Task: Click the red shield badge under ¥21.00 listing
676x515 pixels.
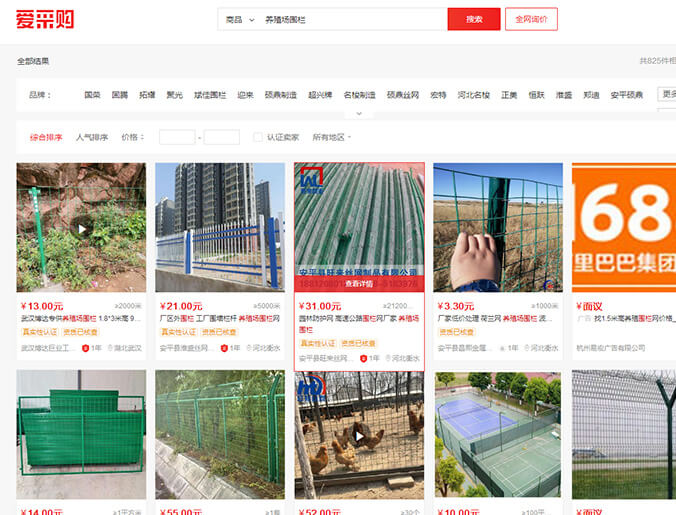Action: point(224,348)
